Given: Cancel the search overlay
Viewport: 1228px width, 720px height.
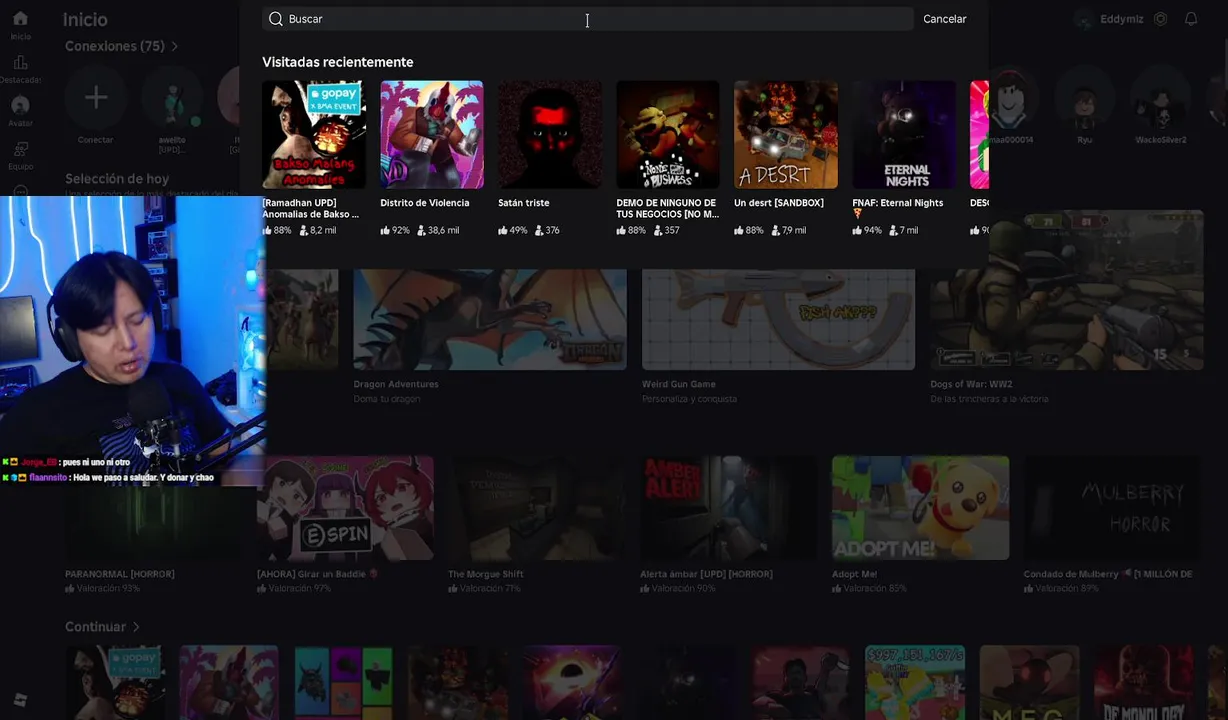Looking at the screenshot, I should [x=944, y=19].
